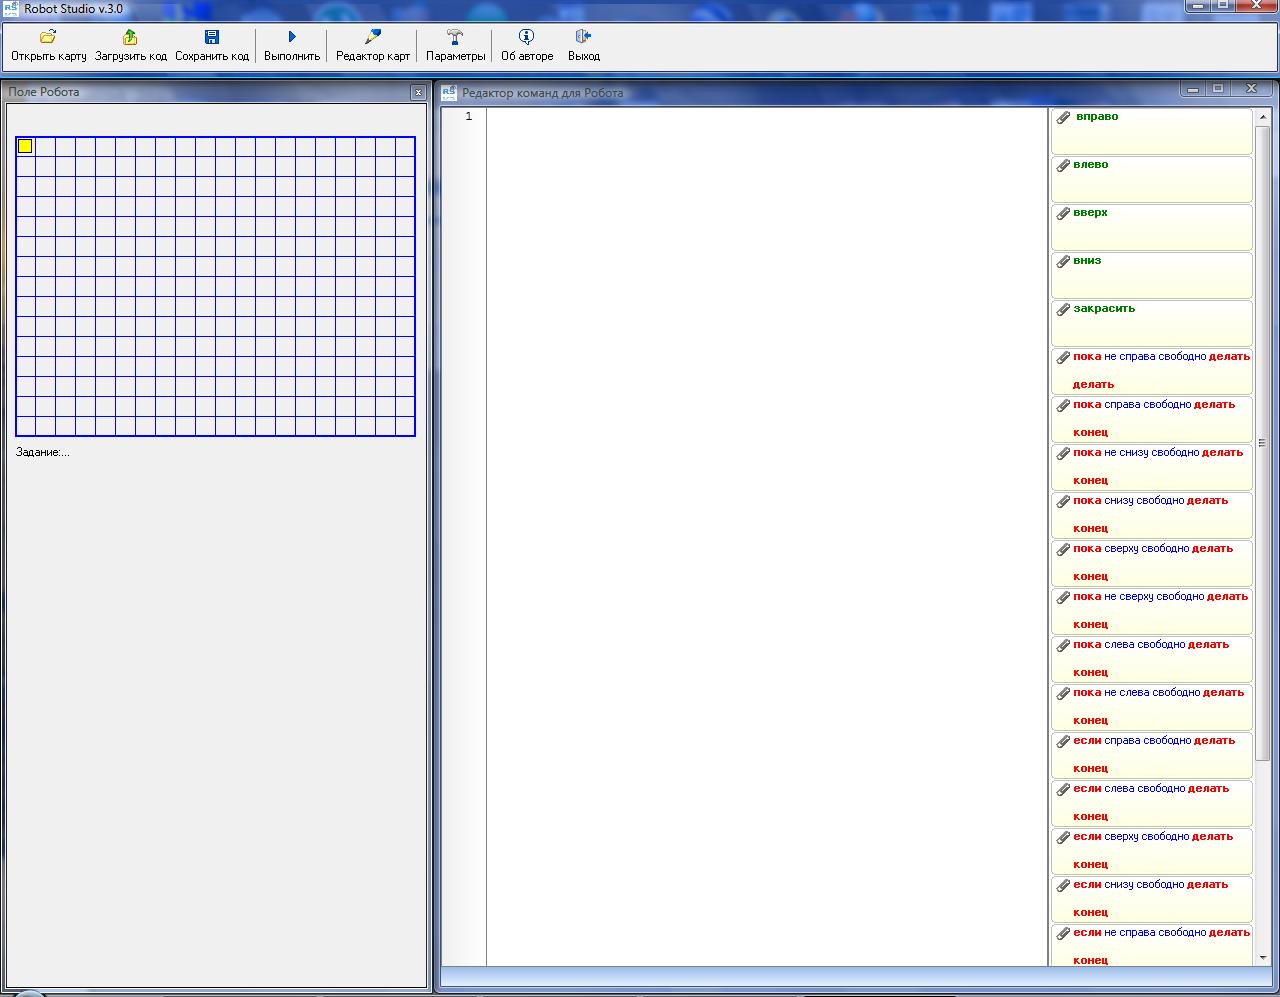Close the Поле Робота panel
Screen dimensions: 1280x997
pos(418,92)
